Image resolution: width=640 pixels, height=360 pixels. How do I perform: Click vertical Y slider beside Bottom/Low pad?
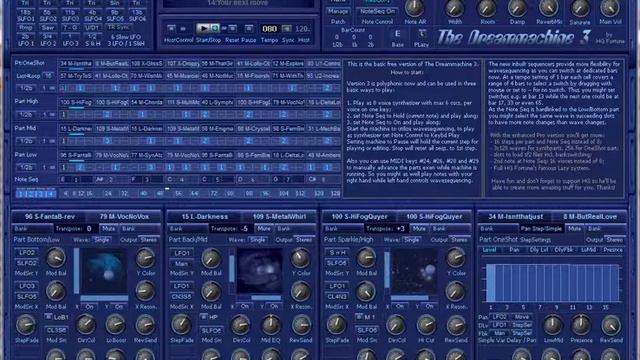pyautogui.click(x=76, y=270)
